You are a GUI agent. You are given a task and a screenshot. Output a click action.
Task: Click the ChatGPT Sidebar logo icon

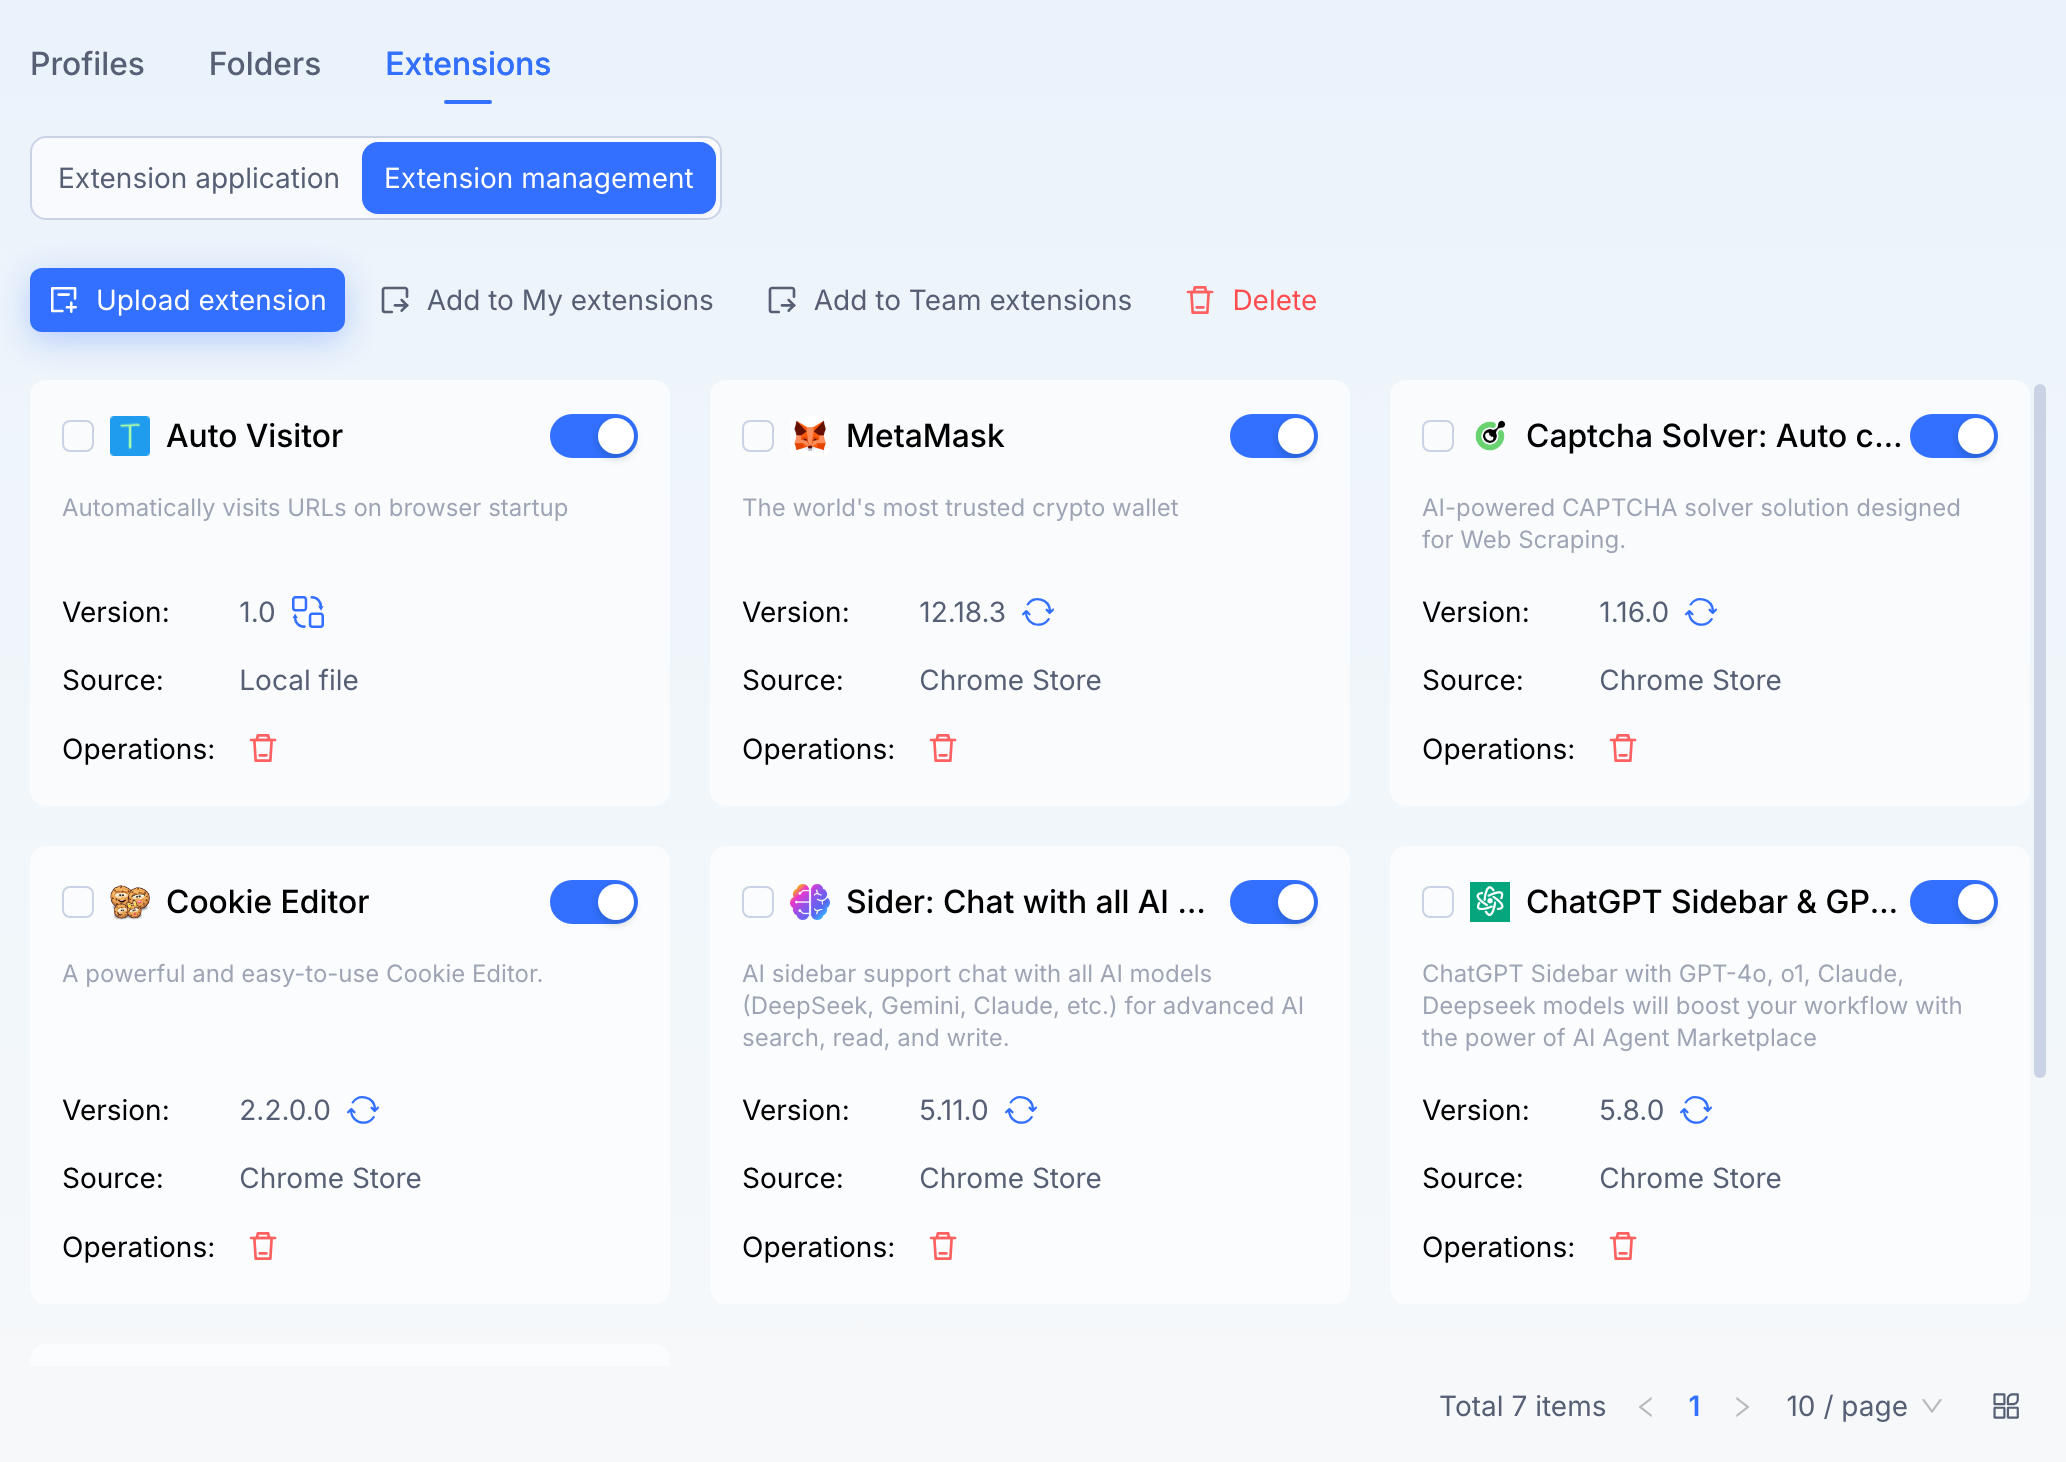[x=1490, y=902]
